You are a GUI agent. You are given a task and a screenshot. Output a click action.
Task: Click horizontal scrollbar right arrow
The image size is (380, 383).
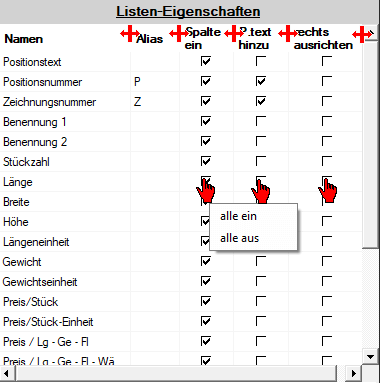tap(353, 373)
